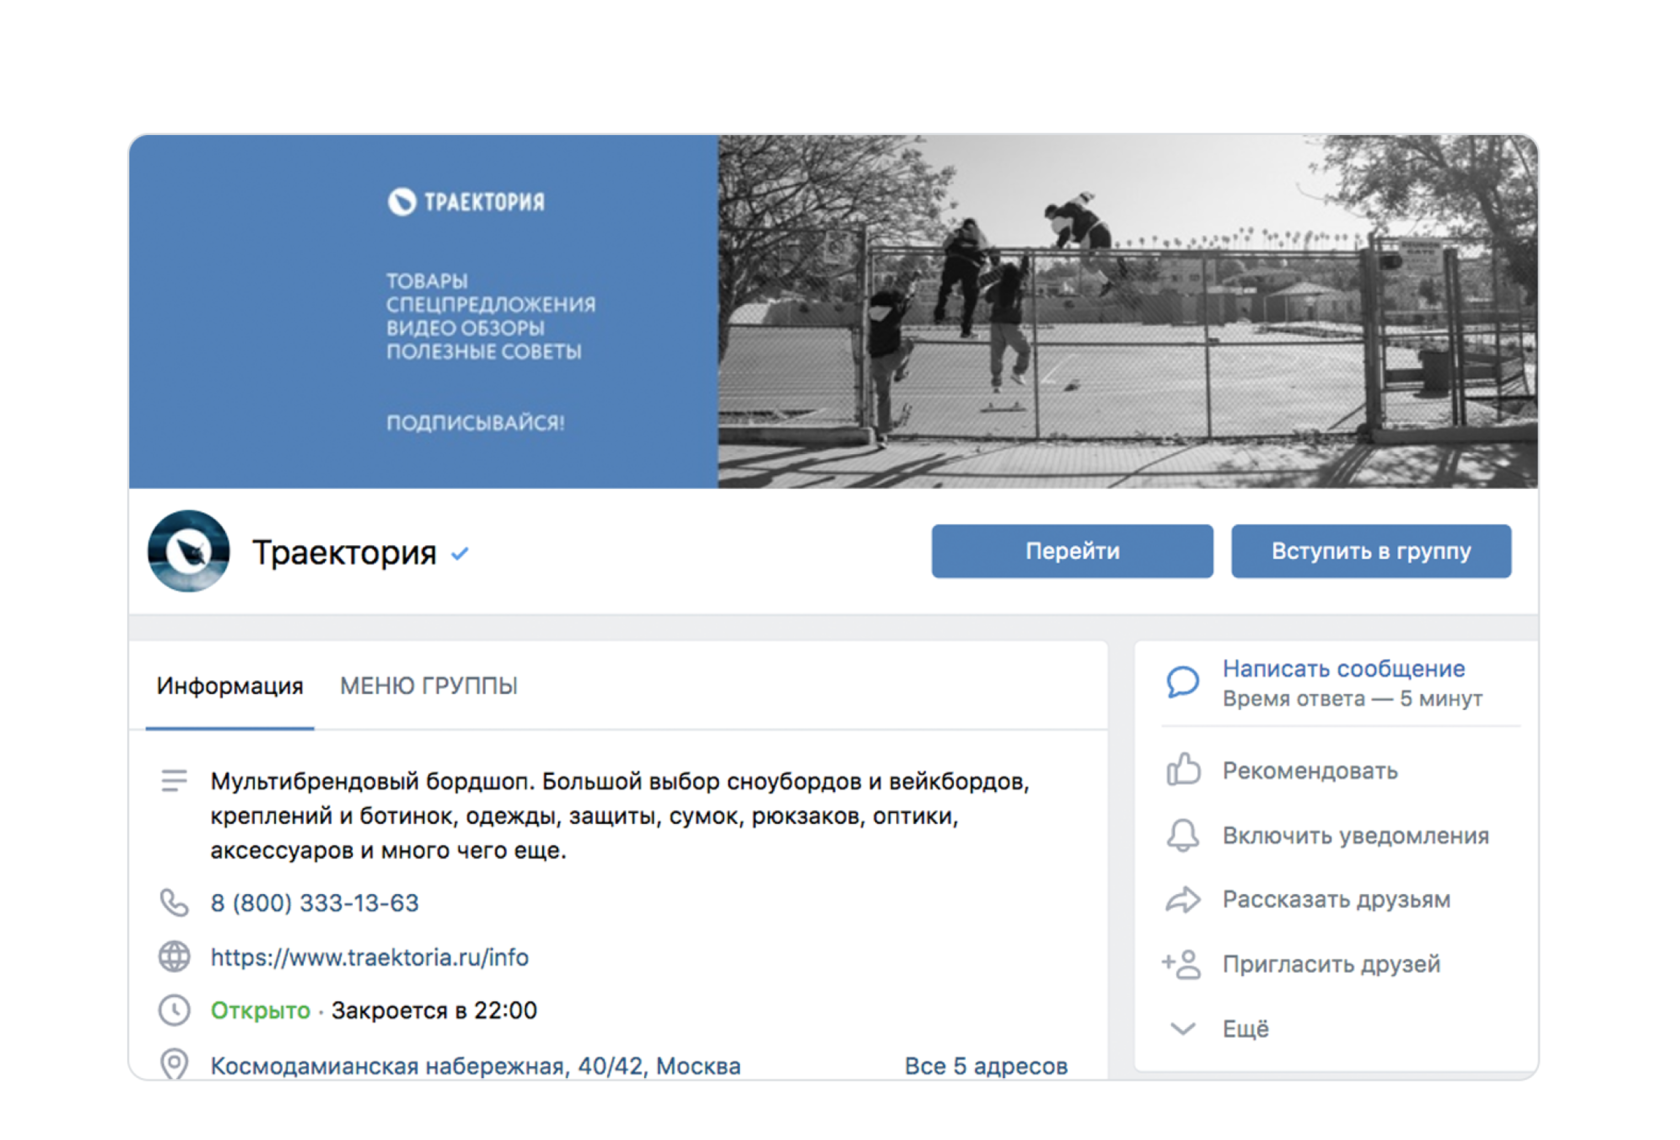
Task: Click the clock opening hours icon
Action: click(x=174, y=1010)
